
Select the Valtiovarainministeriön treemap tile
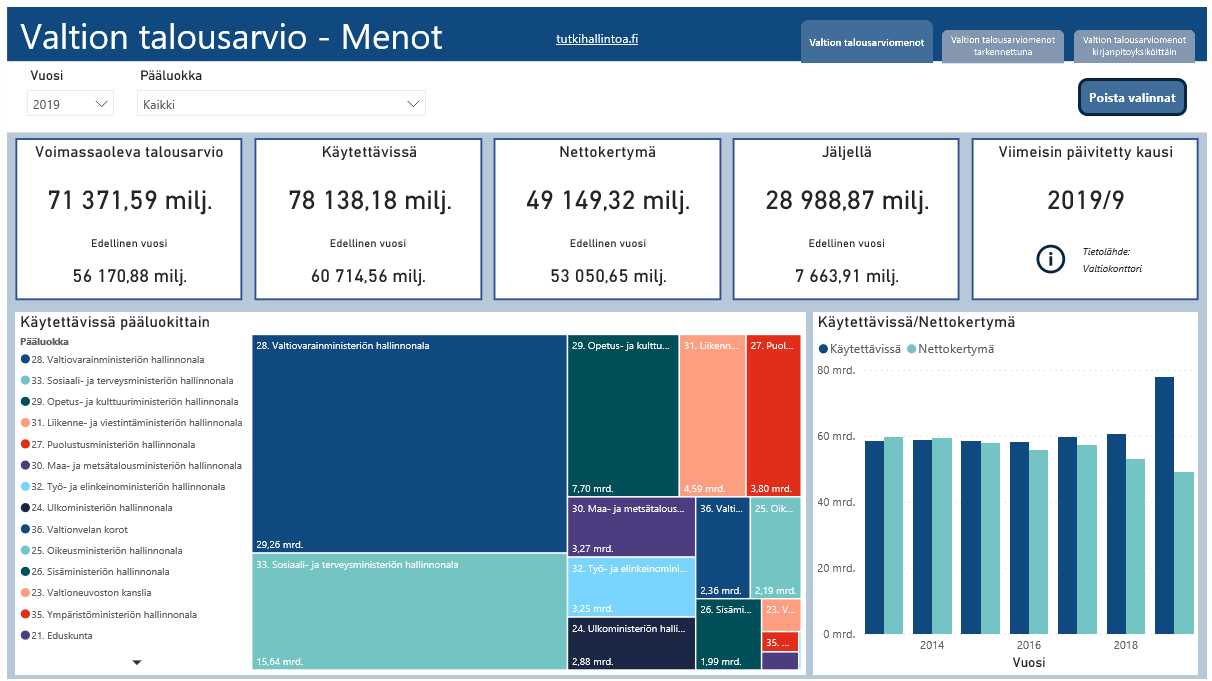[x=409, y=444]
